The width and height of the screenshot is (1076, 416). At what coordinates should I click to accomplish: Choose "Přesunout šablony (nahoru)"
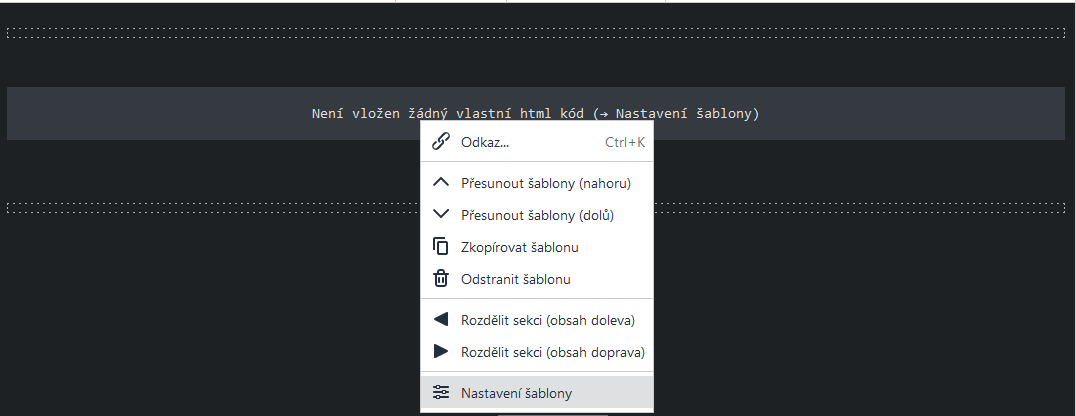click(546, 183)
